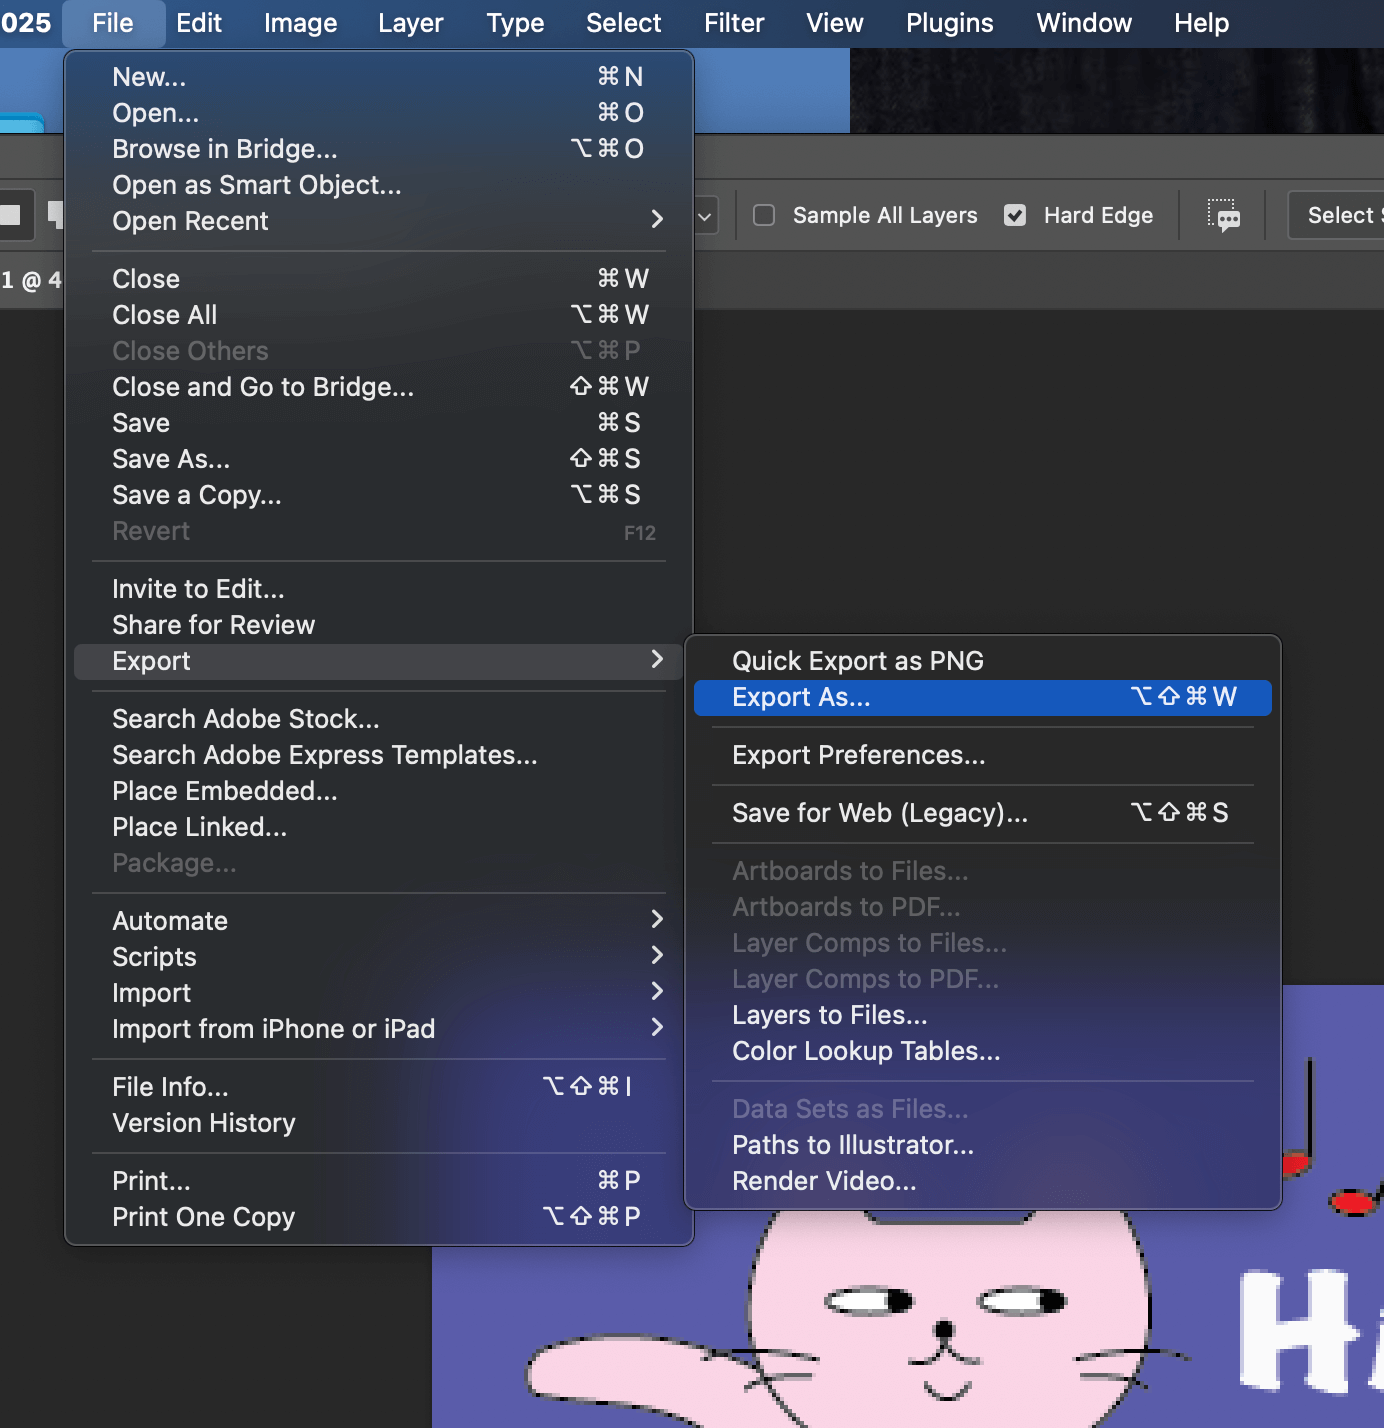This screenshot has height=1428, width=1384.
Task: Choose Save As... menu item
Action: pyautogui.click(x=379, y=459)
